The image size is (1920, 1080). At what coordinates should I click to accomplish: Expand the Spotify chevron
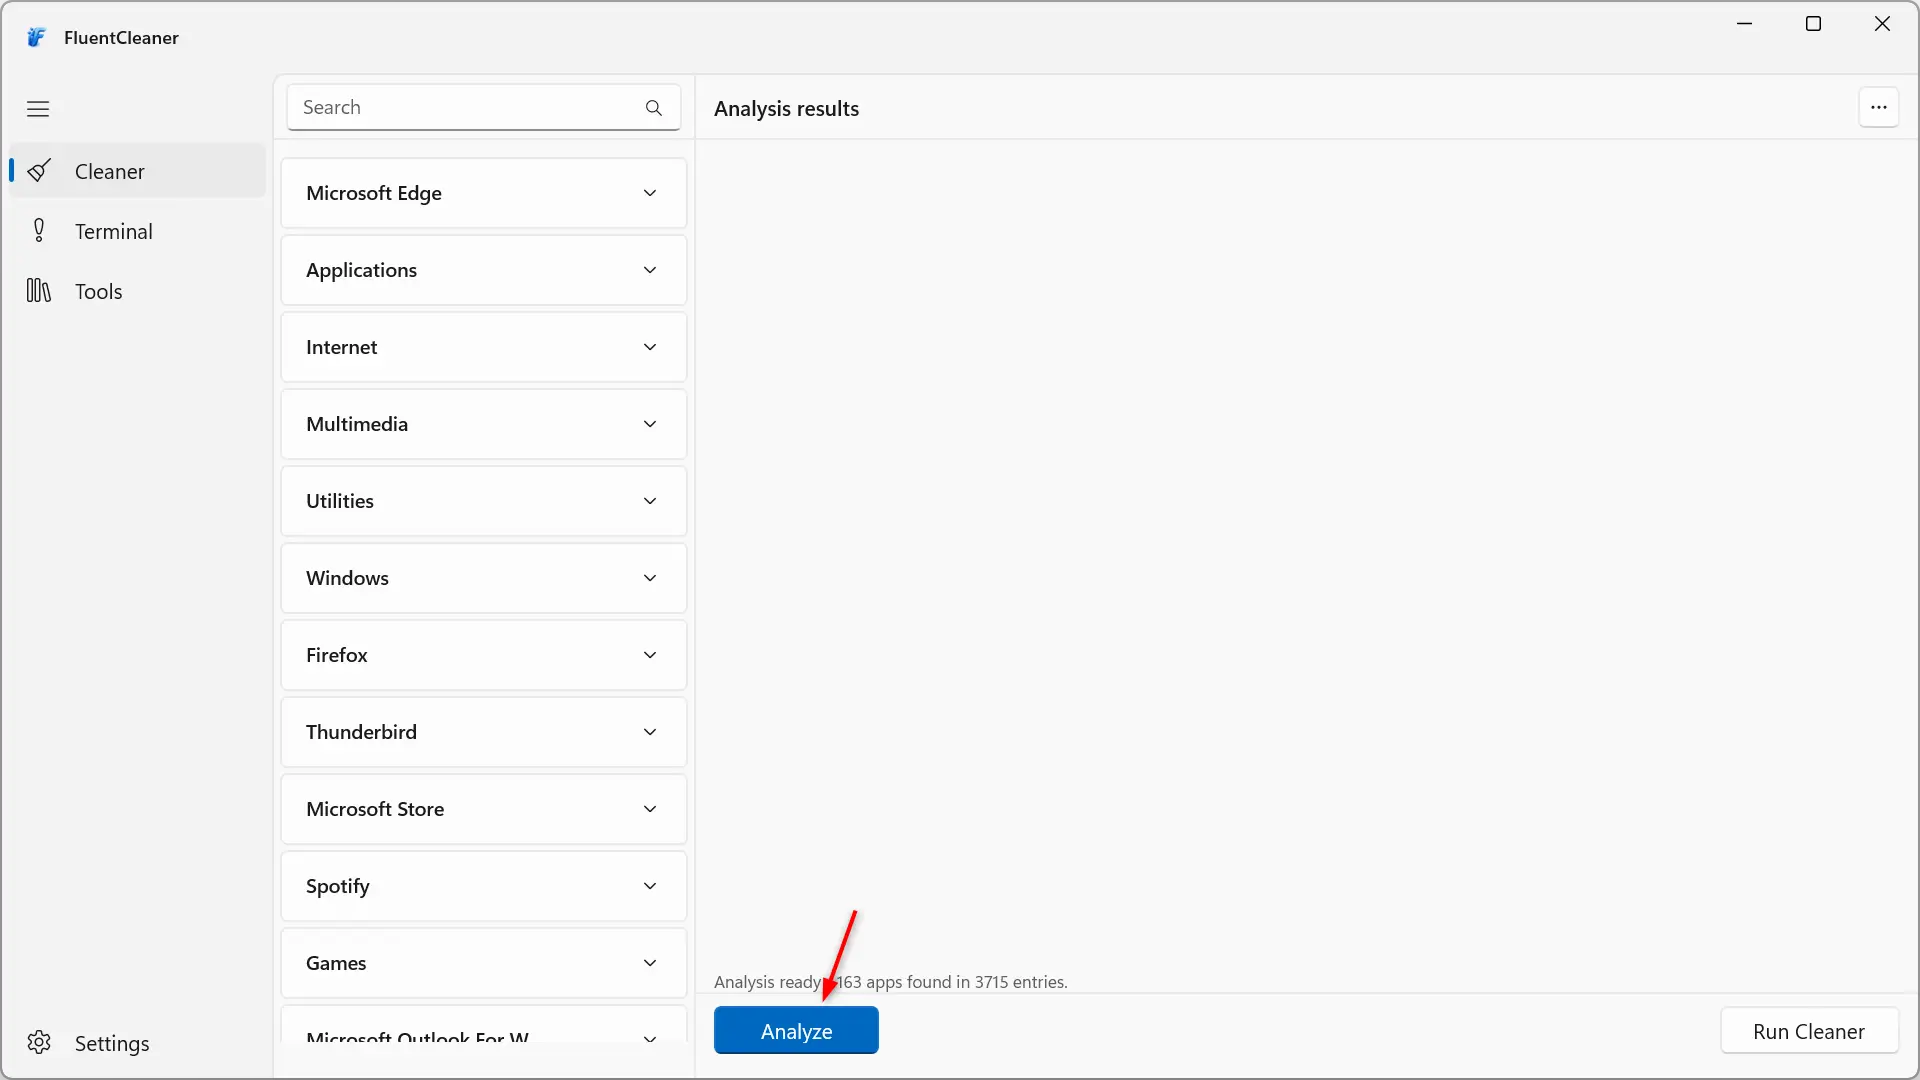(650, 886)
